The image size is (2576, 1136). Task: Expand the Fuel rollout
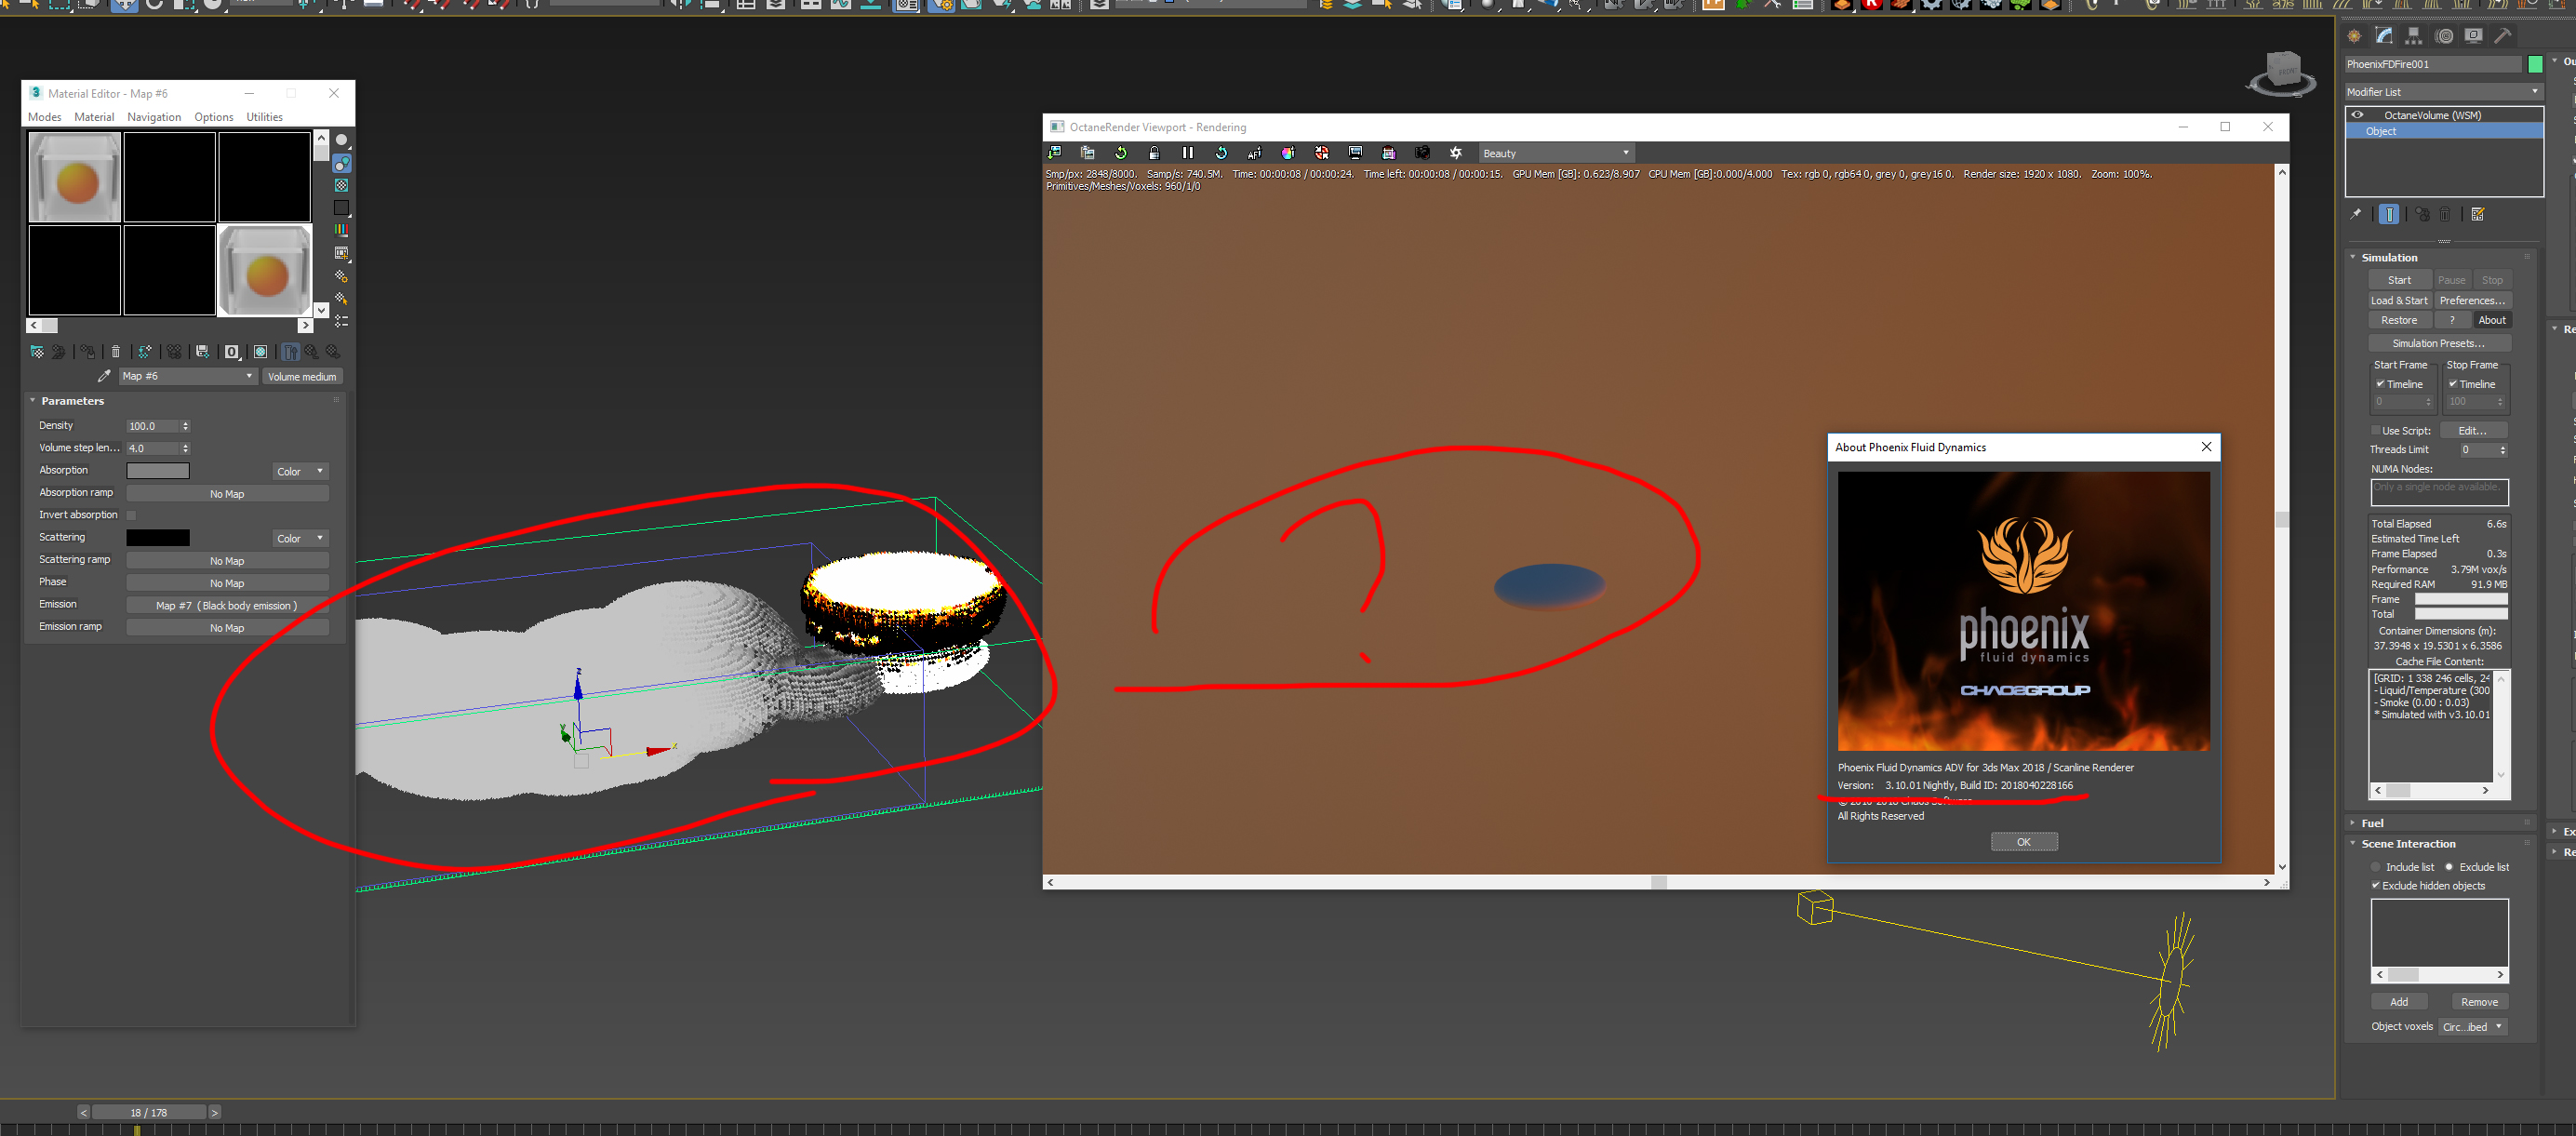coord(2373,823)
